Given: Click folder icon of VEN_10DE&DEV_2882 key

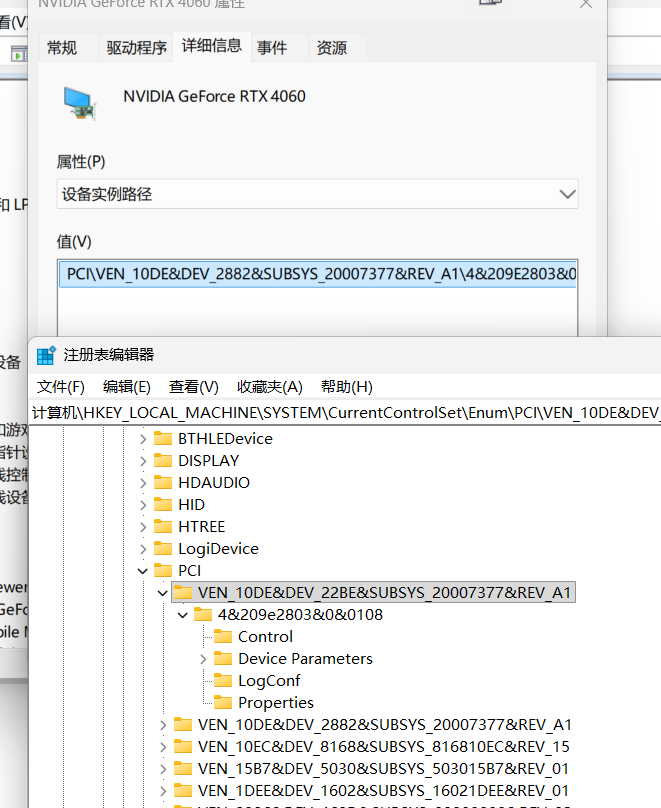Looking at the screenshot, I should click(x=183, y=725).
